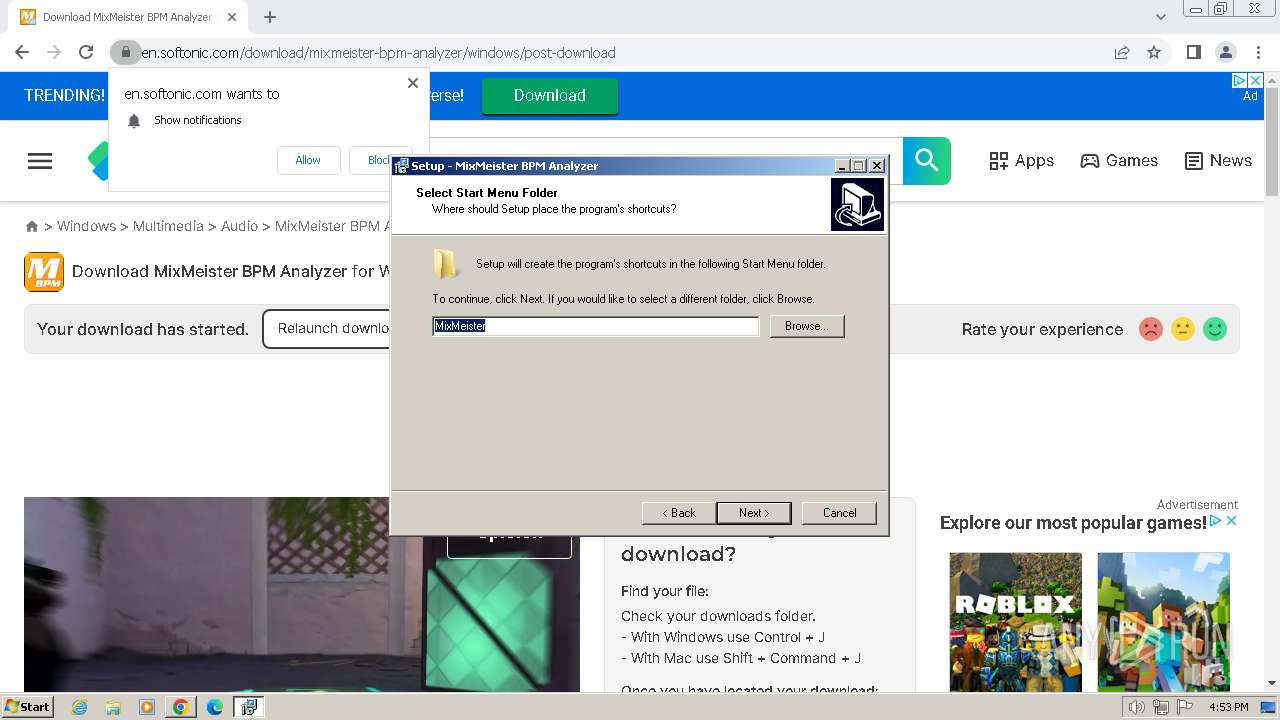Switch to Chrome in taskbar

(x=181, y=707)
